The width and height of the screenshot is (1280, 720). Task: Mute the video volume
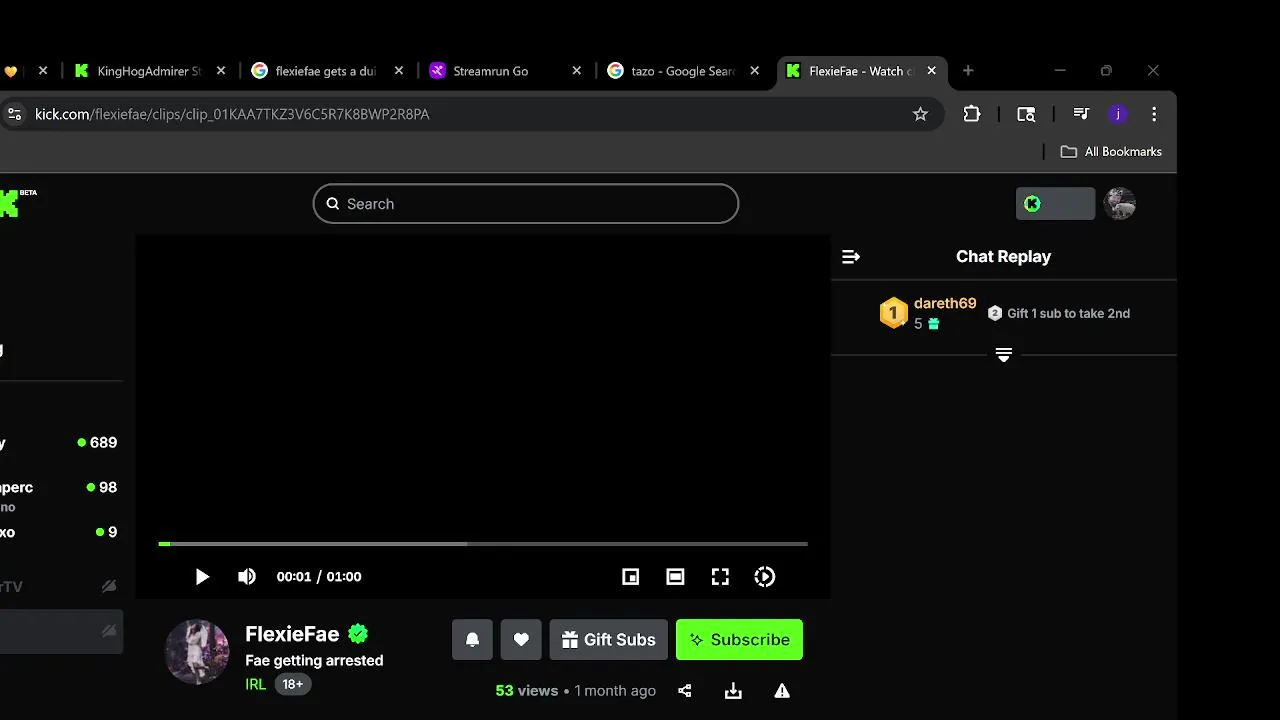pos(247,577)
